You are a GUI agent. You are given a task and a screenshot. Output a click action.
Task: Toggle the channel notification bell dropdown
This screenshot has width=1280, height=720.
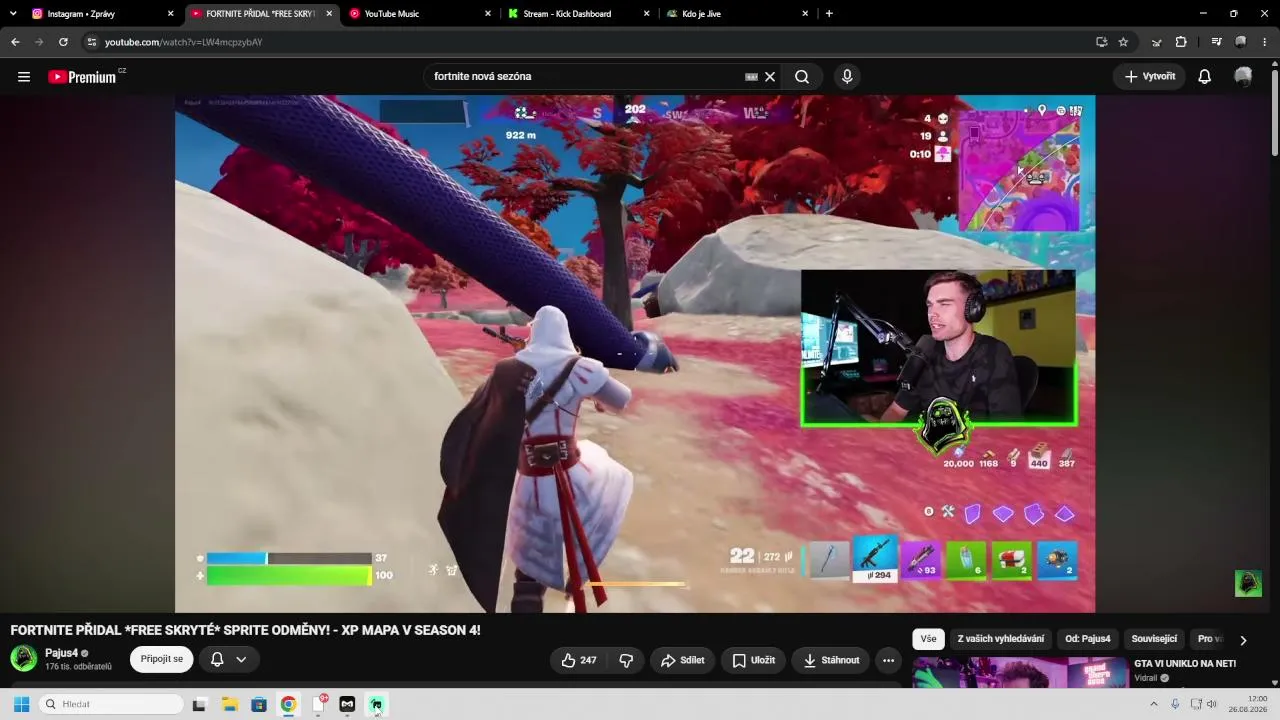tap(229, 659)
